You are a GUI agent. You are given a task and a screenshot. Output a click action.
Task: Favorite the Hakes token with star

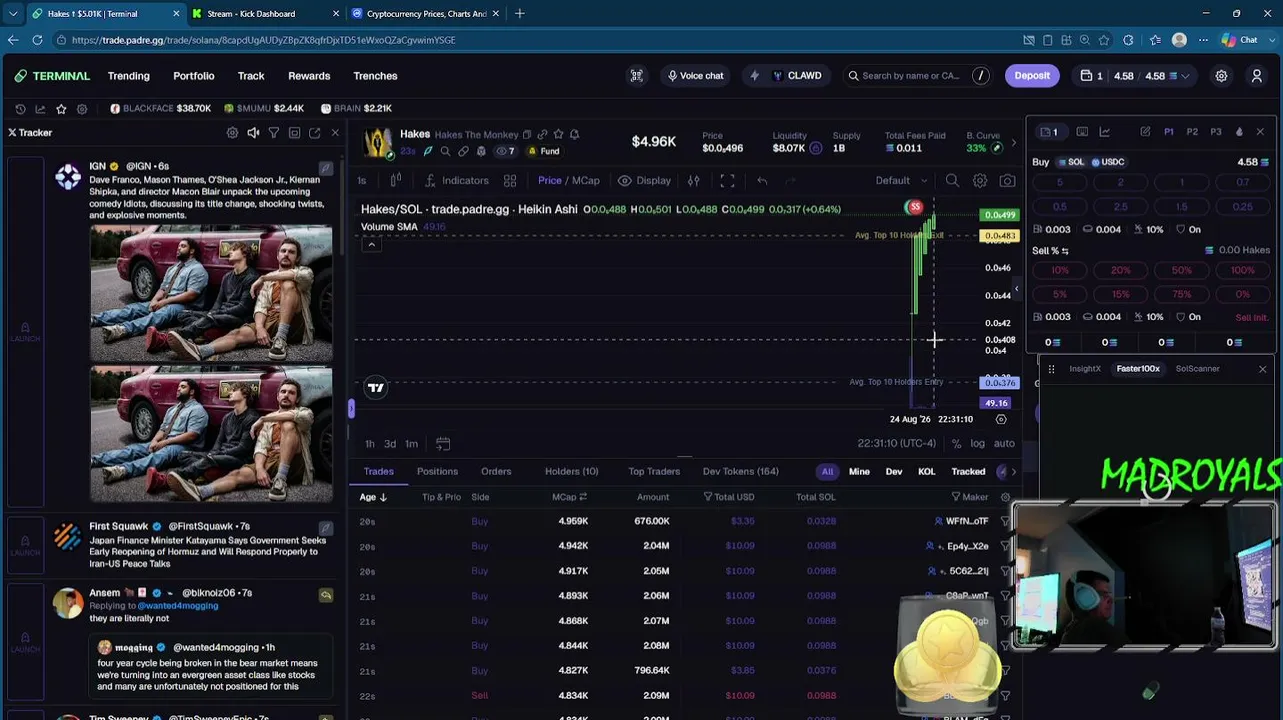coord(558,134)
